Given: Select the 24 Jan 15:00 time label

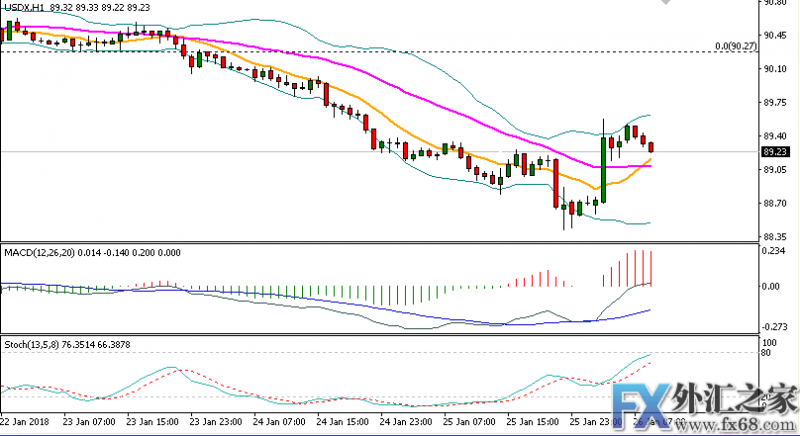Looking at the screenshot, I should pyautogui.click(x=343, y=422).
